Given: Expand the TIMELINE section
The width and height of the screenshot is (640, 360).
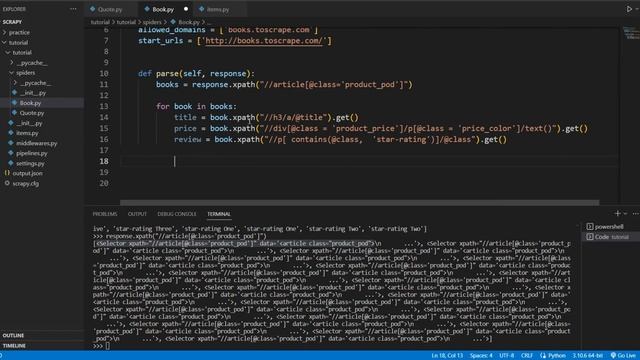Looking at the screenshot, I should 14,346.
